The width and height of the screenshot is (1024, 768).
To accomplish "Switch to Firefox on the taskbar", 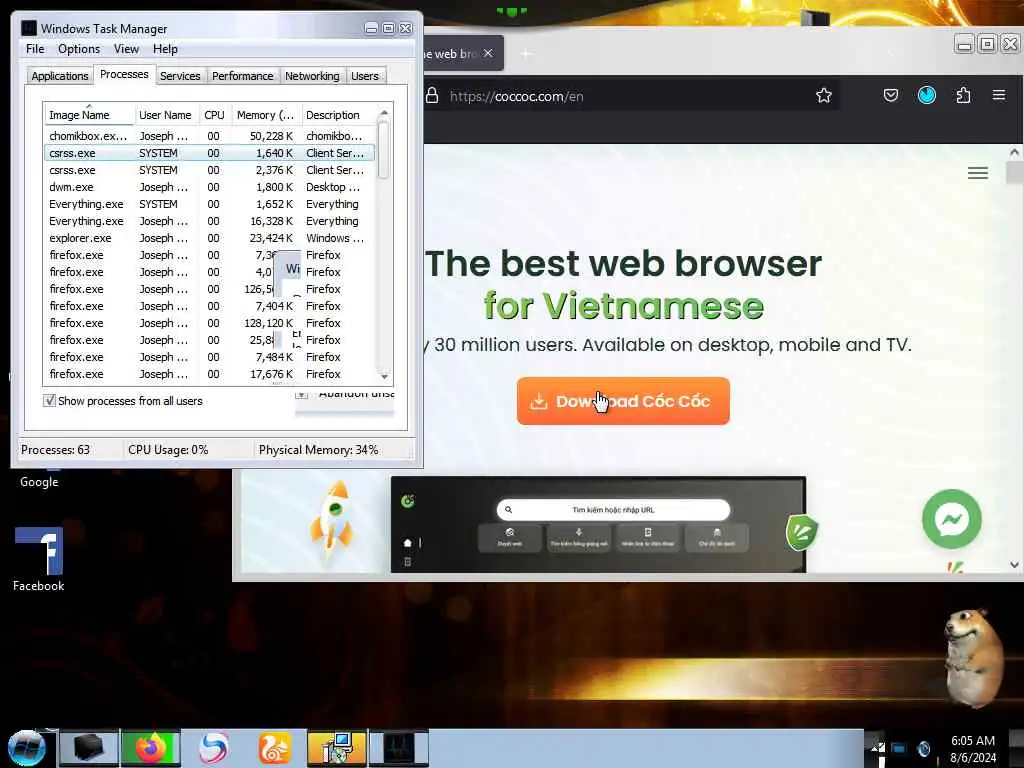I will tap(151, 748).
